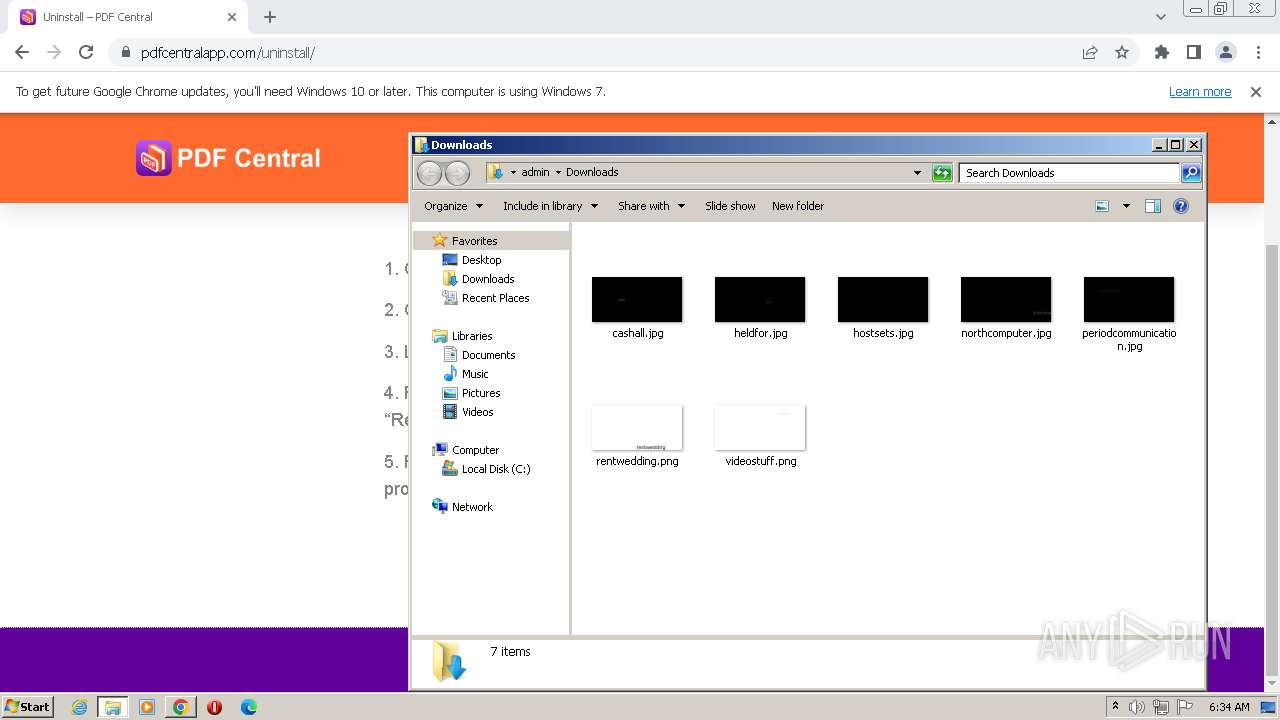
Task: Show hidden tray icons arrow
Action: click(x=1115, y=707)
